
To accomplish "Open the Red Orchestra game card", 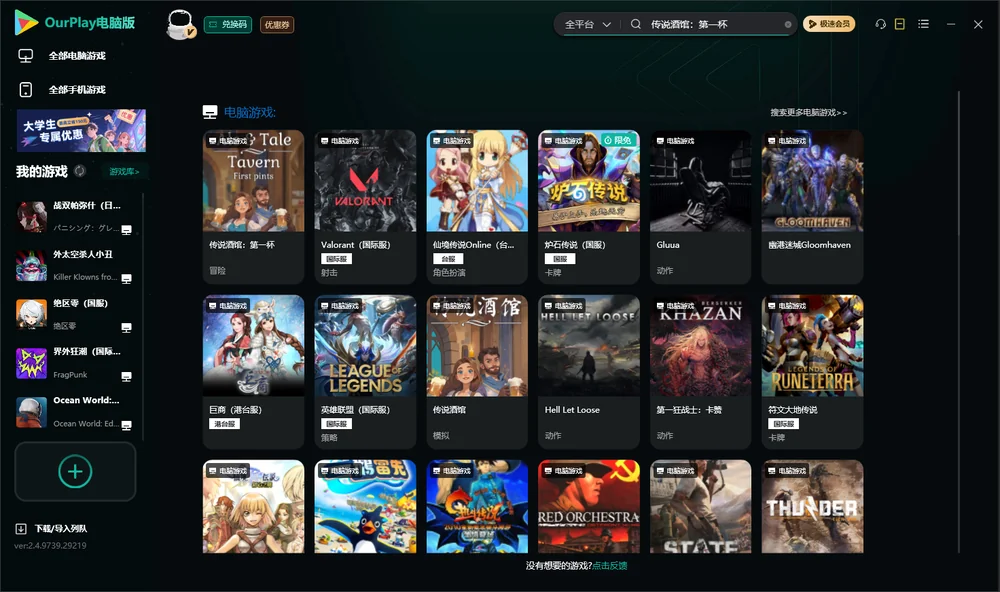I will point(589,507).
